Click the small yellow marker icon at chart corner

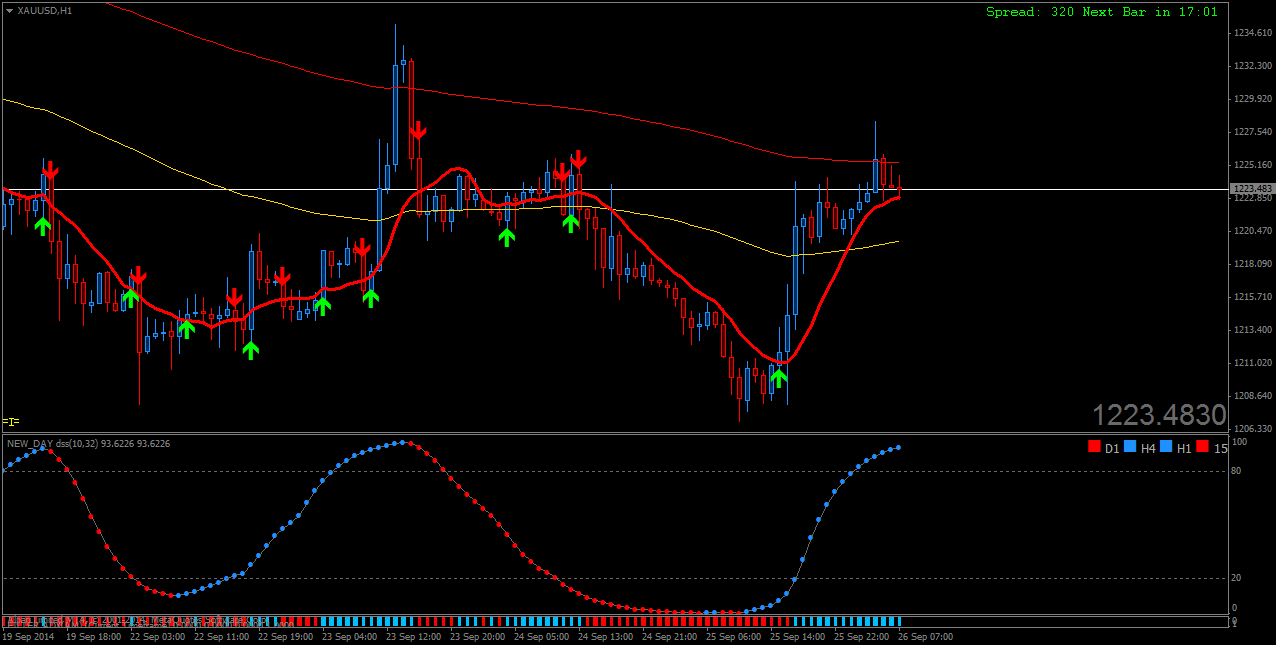10,422
